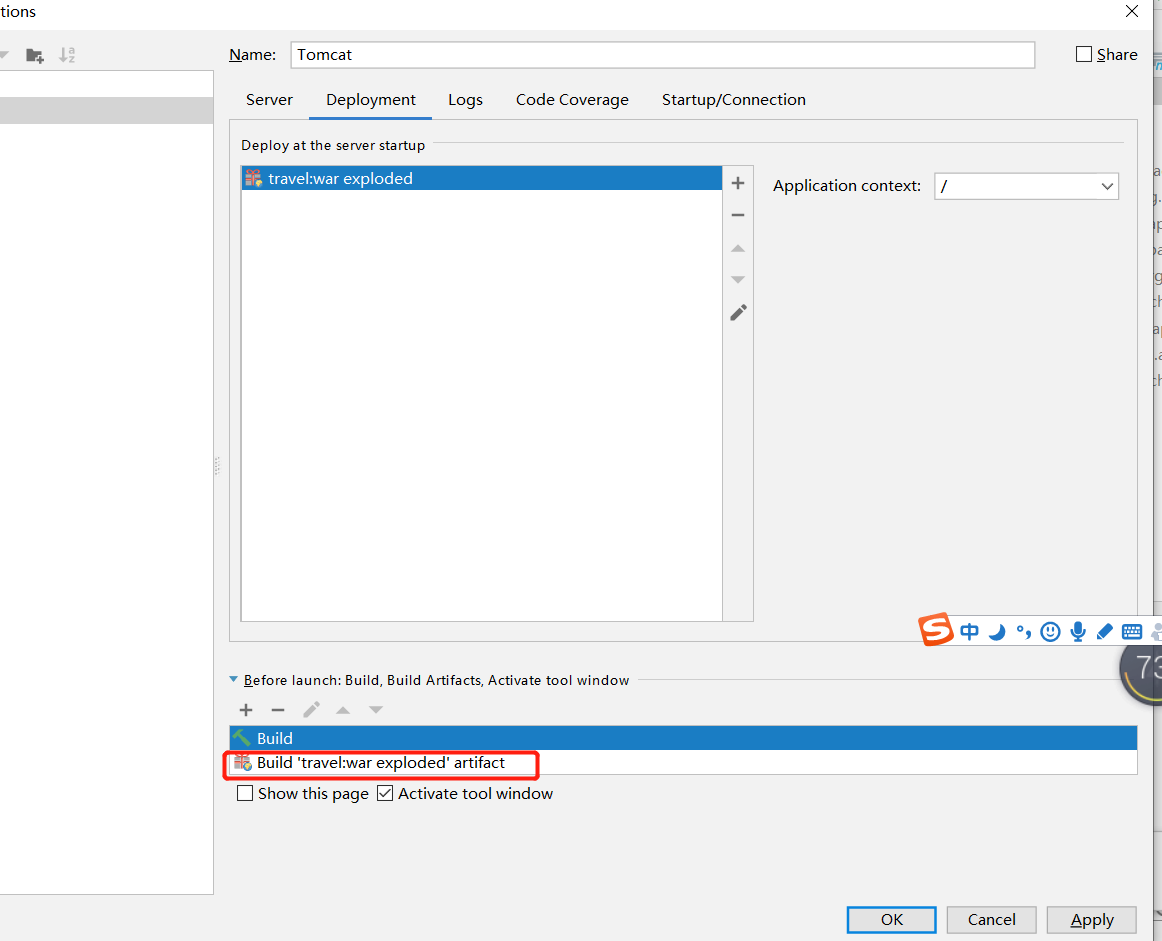1162x941 pixels.
Task: Enable the Share checkbox
Action: pyautogui.click(x=1083, y=54)
